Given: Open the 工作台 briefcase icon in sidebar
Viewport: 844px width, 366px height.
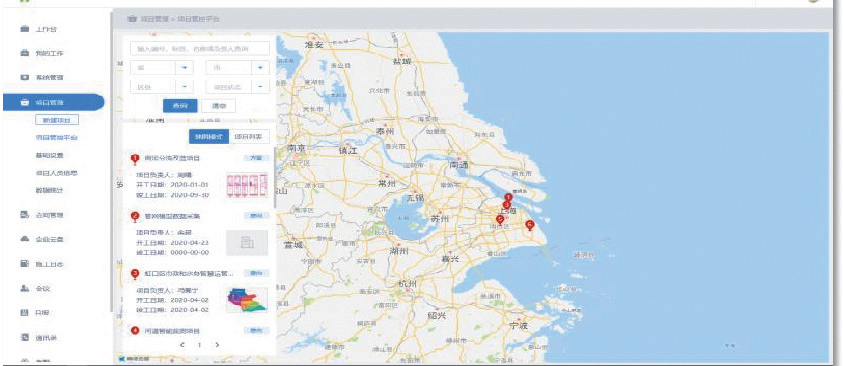Looking at the screenshot, I should (x=24, y=28).
